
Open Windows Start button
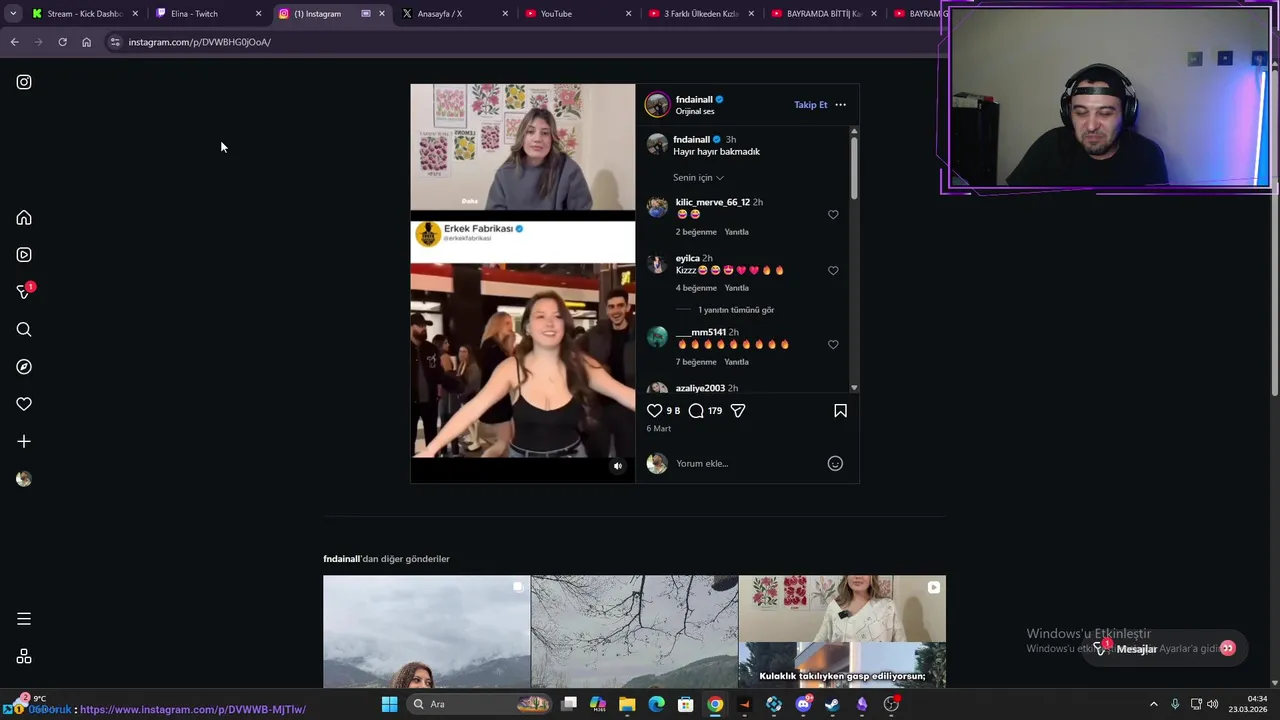click(x=389, y=704)
